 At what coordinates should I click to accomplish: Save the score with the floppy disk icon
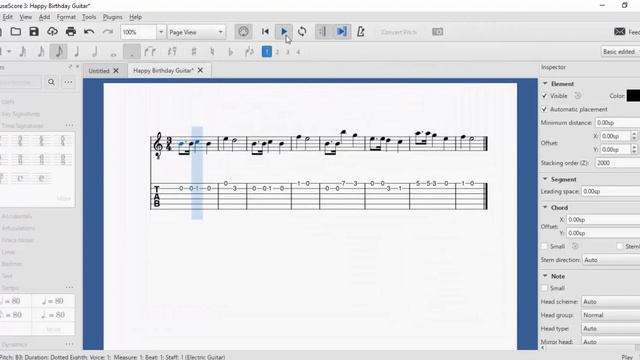coord(34,31)
